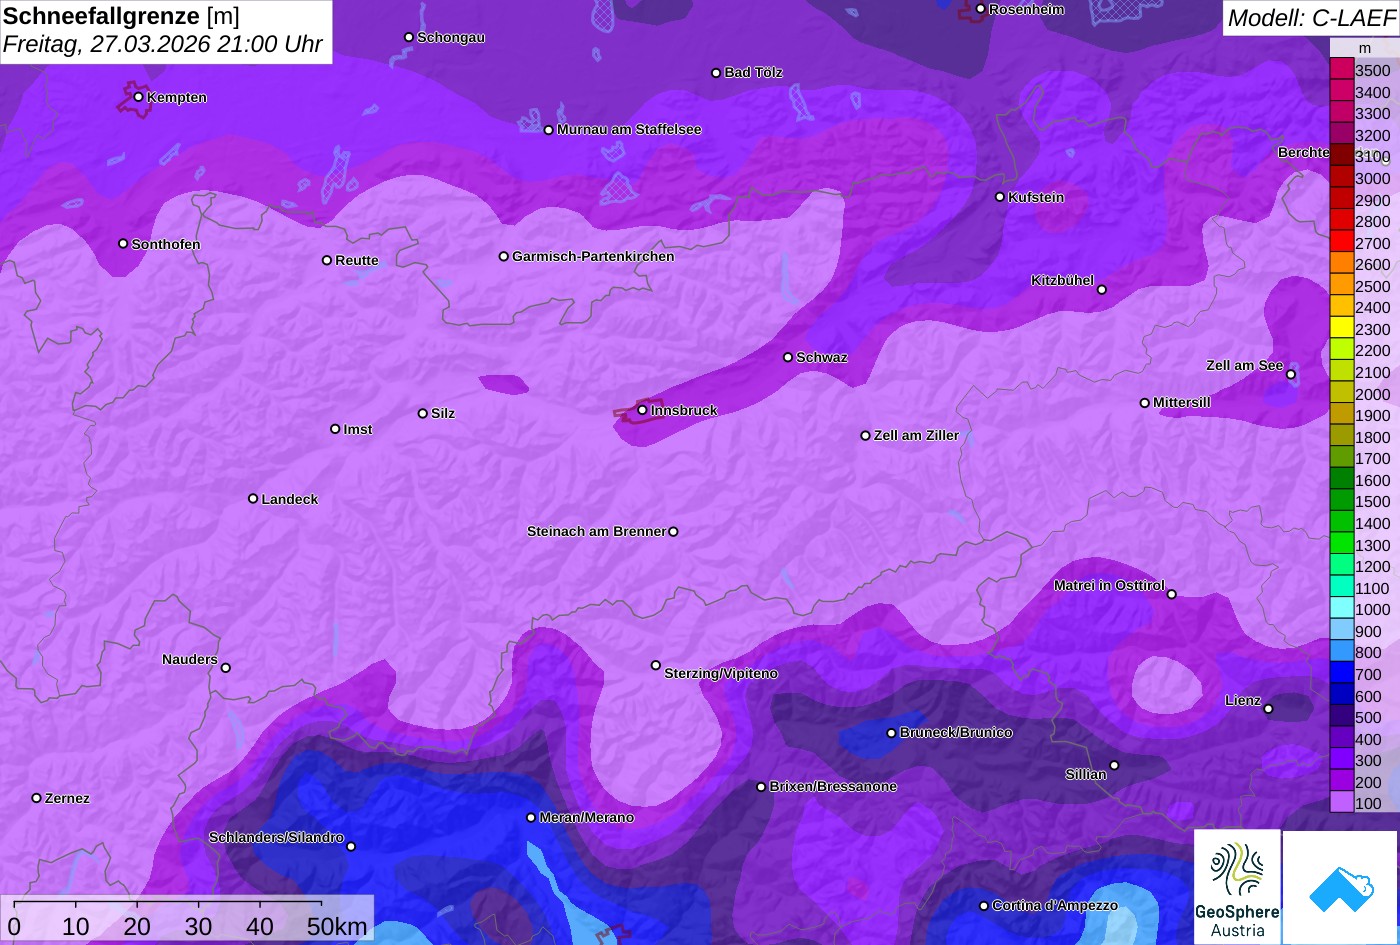Select the Kufstein city marker dot
Image resolution: width=1400 pixels, height=945 pixels.
click(x=1000, y=197)
